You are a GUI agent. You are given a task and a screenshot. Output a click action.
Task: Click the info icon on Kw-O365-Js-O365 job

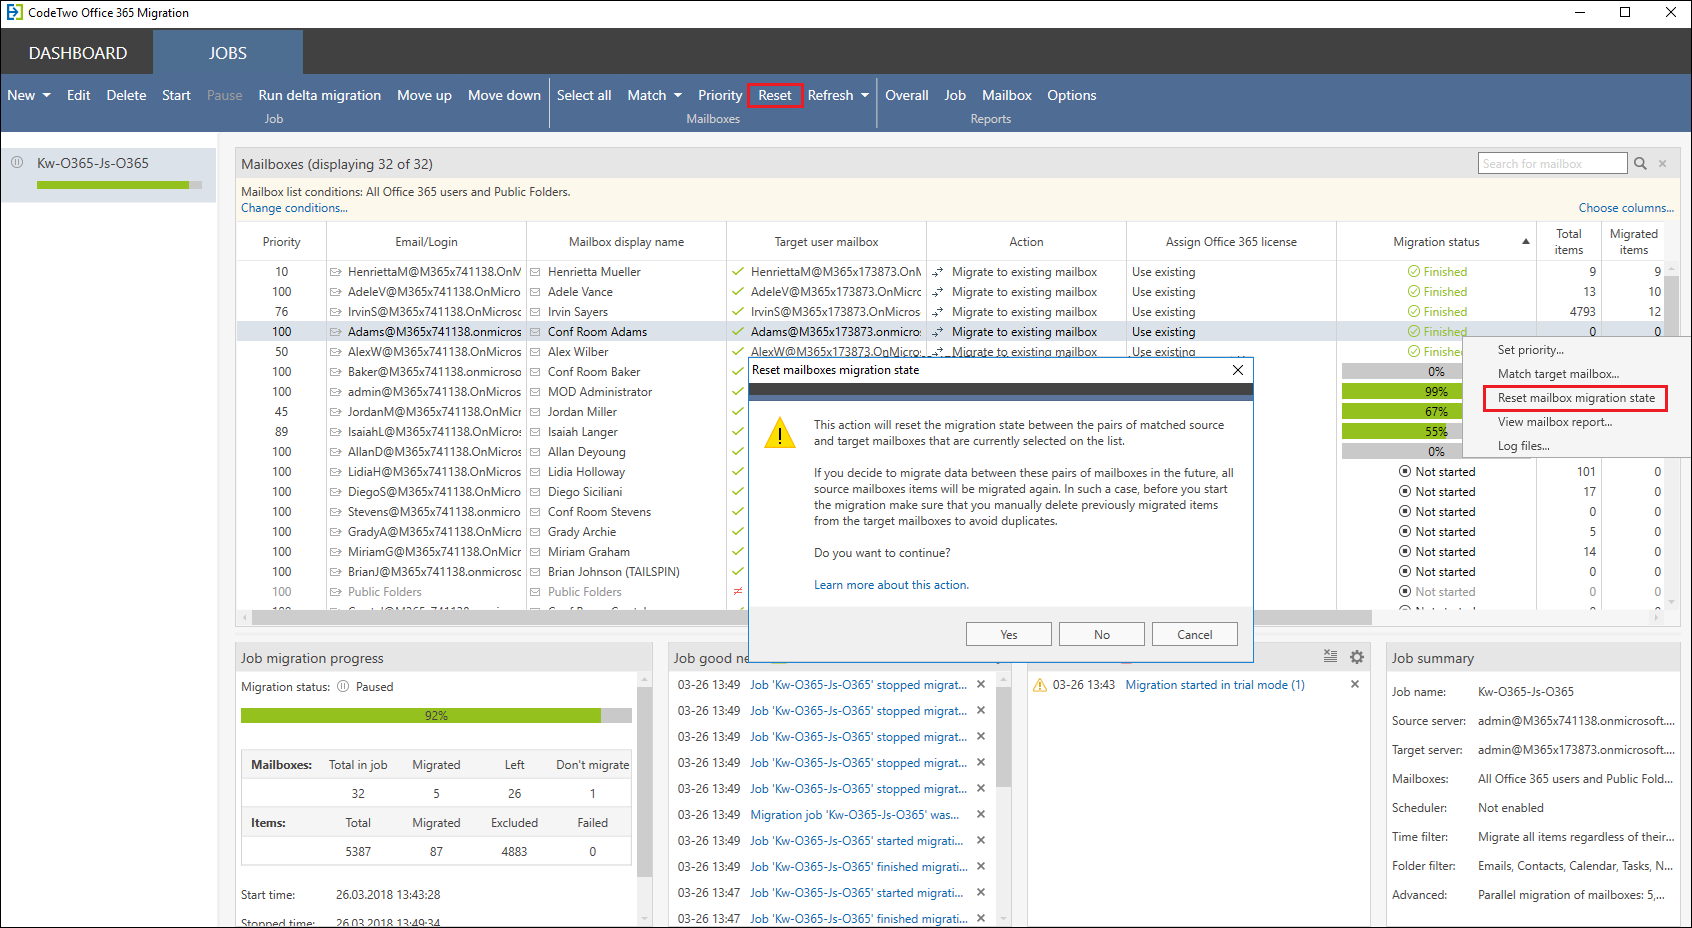point(17,162)
